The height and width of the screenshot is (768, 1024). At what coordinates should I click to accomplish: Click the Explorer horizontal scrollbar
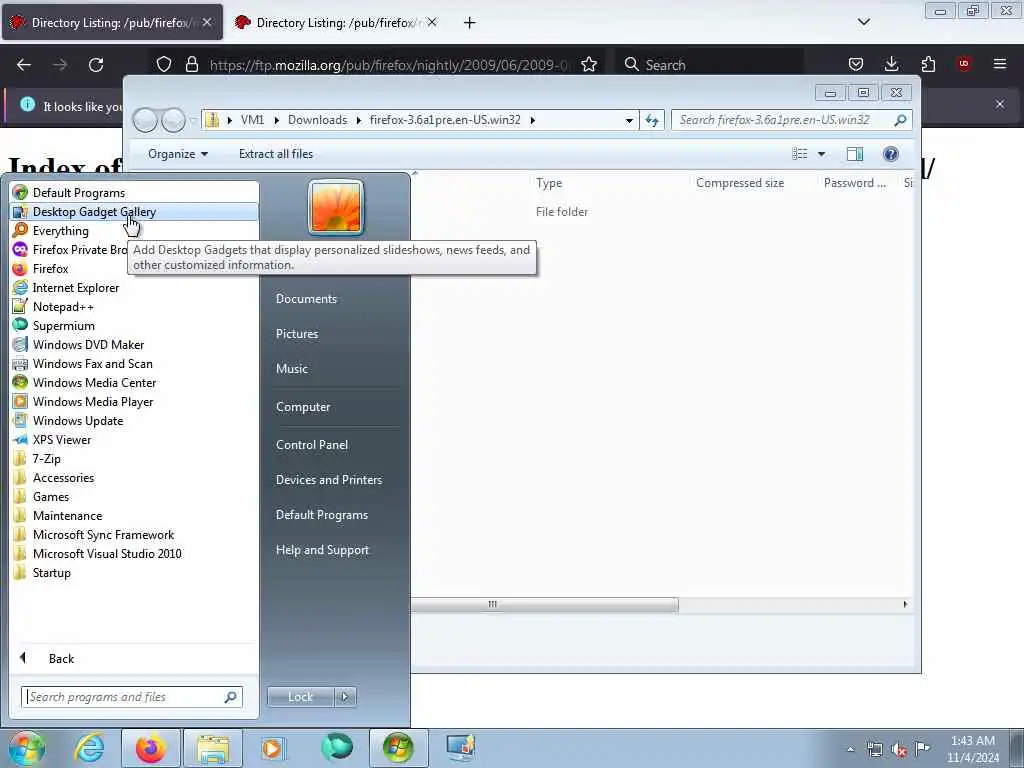coord(545,605)
